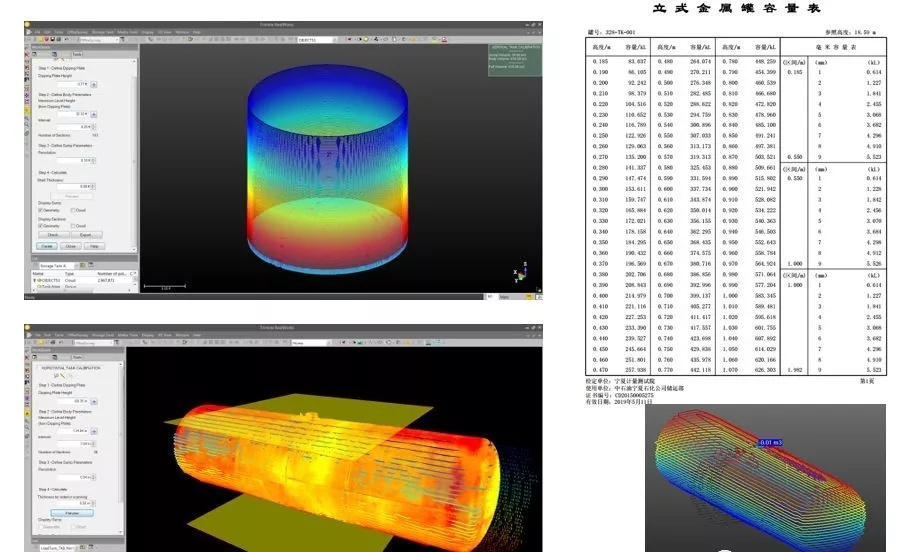
Task: Click the highlighted Create button
Action: coord(47,246)
